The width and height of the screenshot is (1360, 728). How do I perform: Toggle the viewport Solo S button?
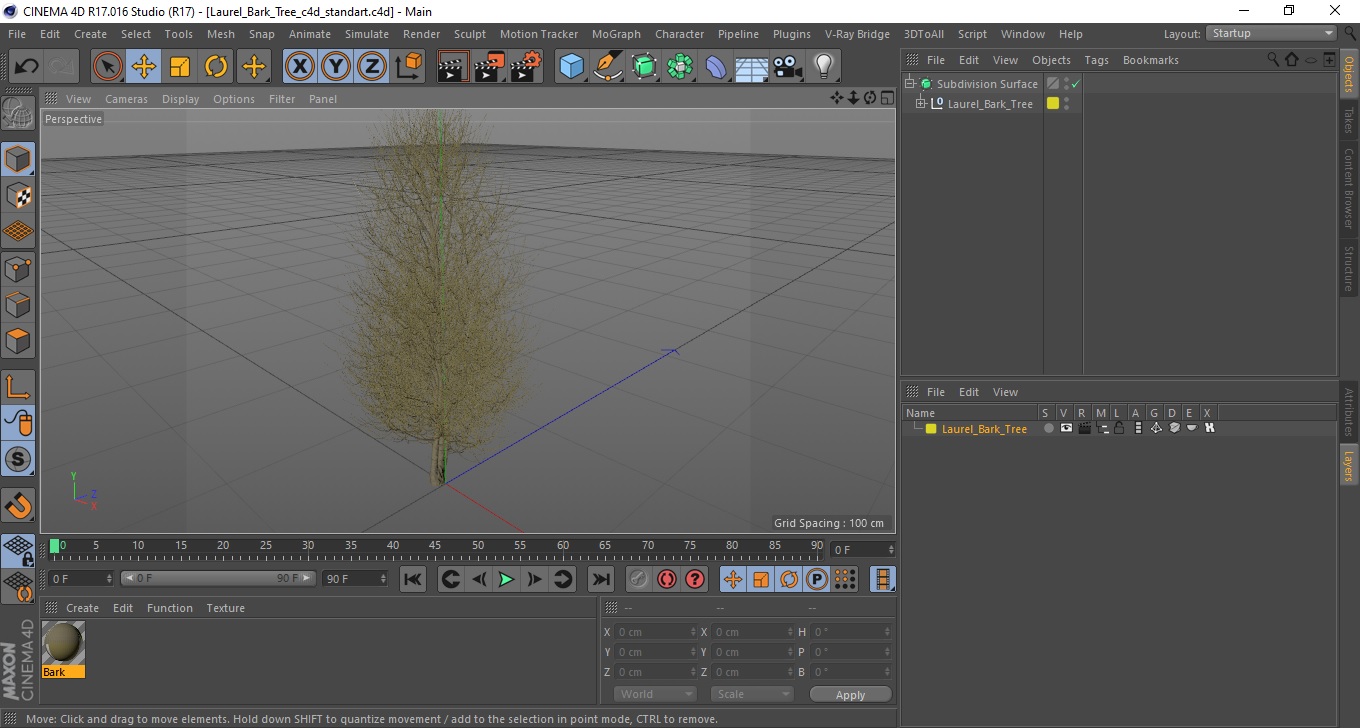(x=18, y=459)
